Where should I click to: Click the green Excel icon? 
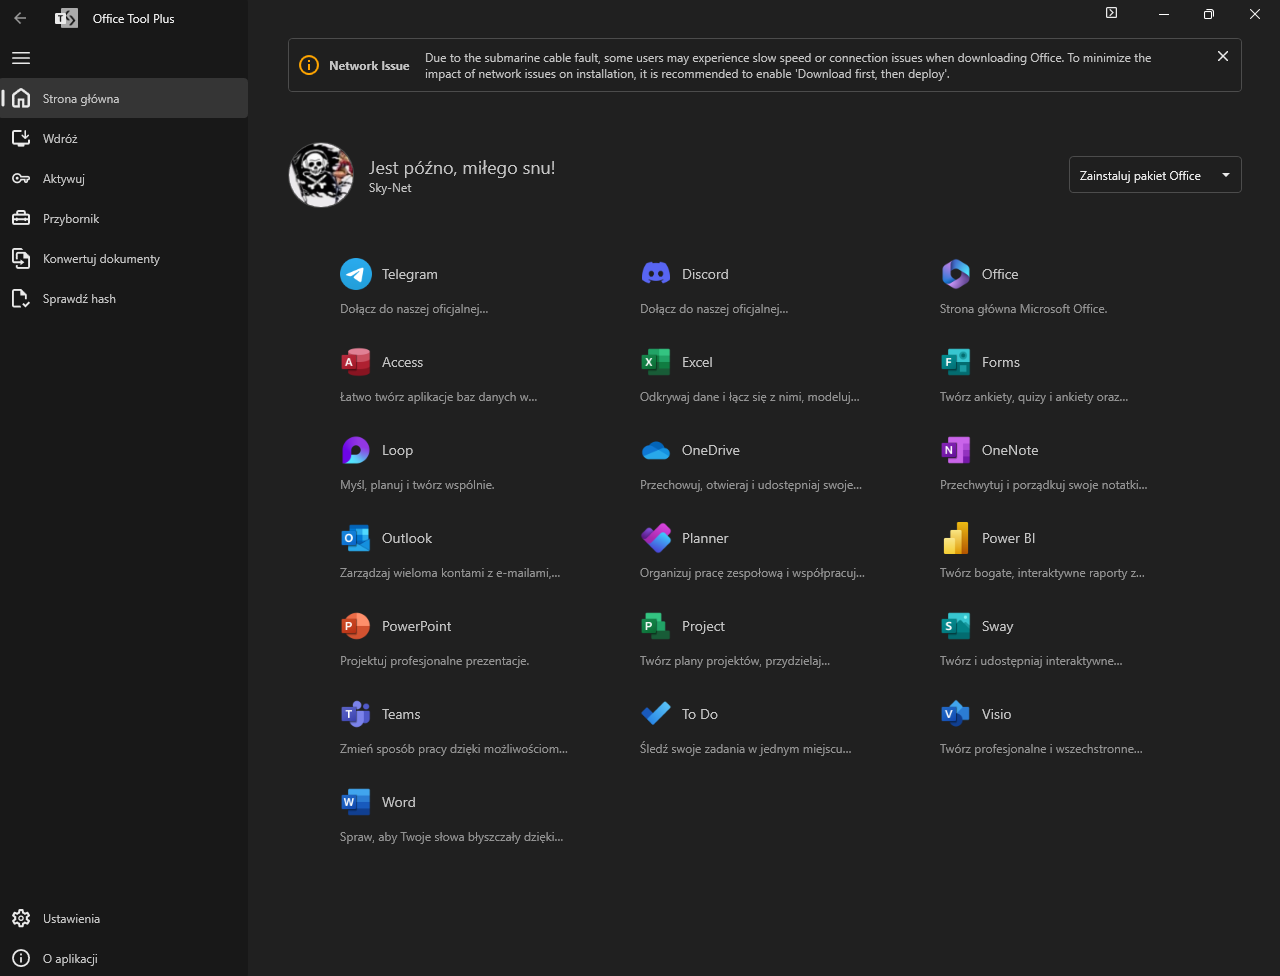[656, 362]
